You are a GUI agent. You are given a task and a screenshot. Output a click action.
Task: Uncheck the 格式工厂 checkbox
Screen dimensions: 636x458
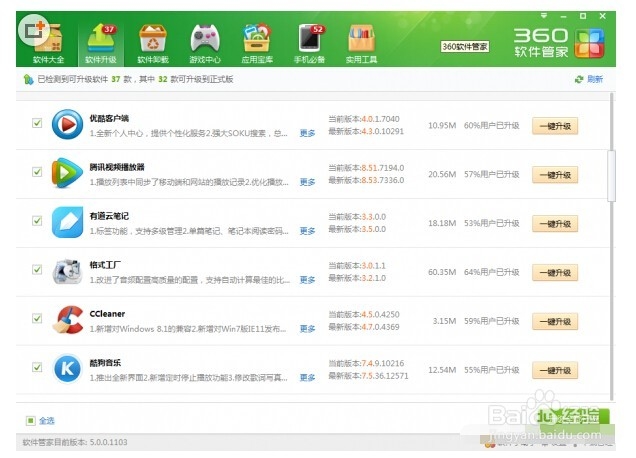37,270
